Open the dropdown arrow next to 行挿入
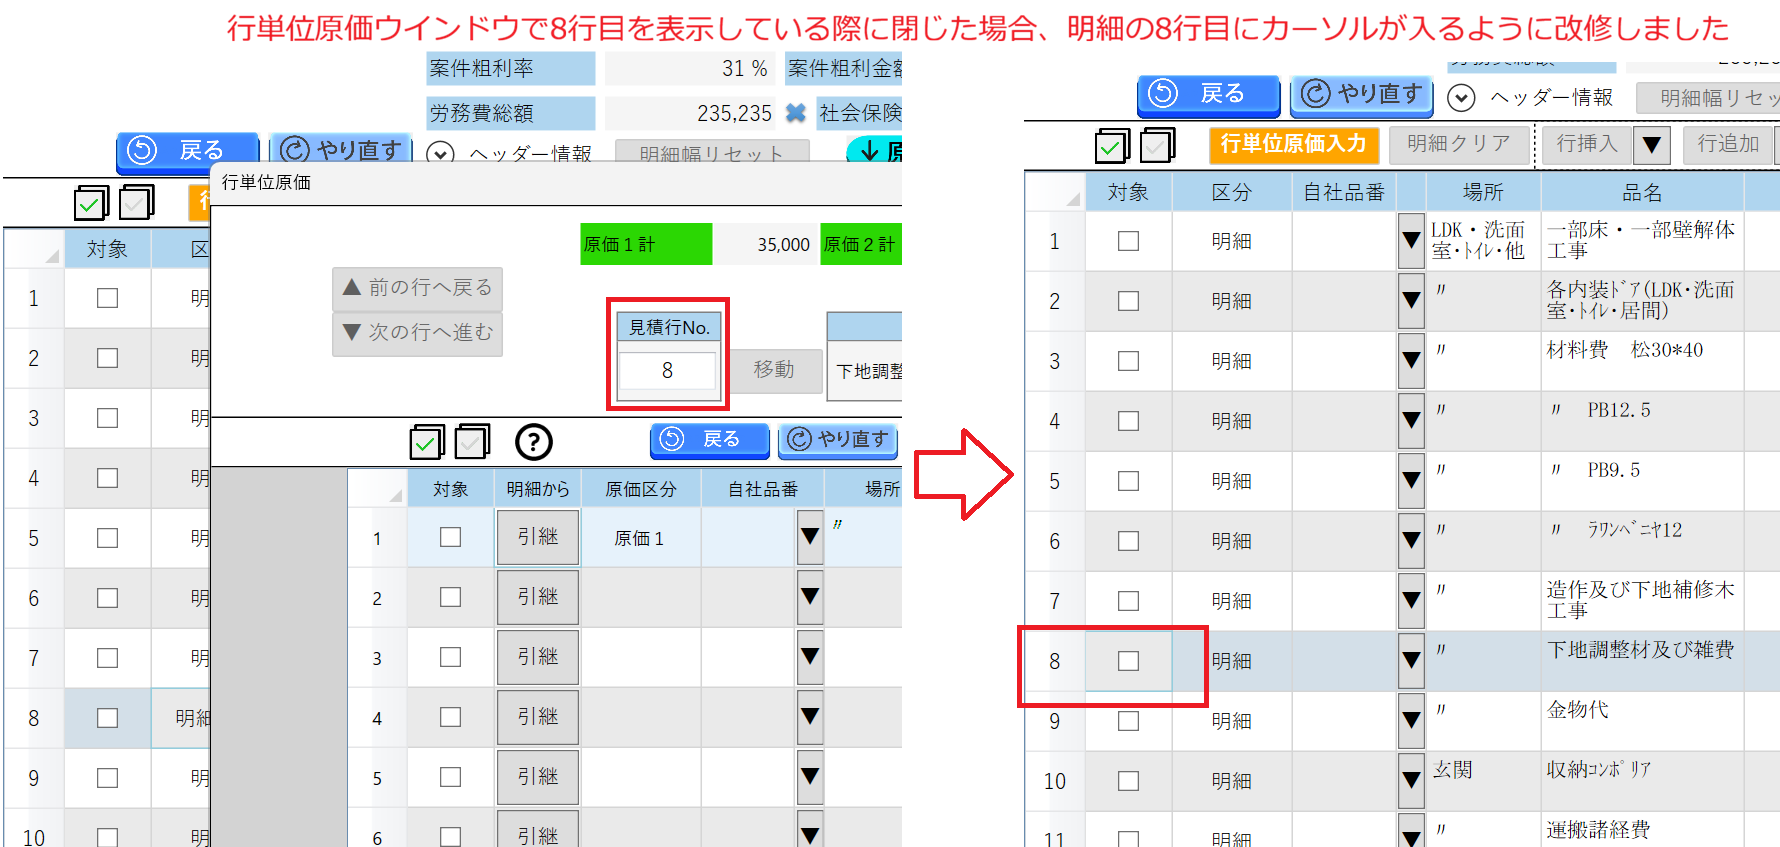1780x847 pixels. click(x=1652, y=145)
